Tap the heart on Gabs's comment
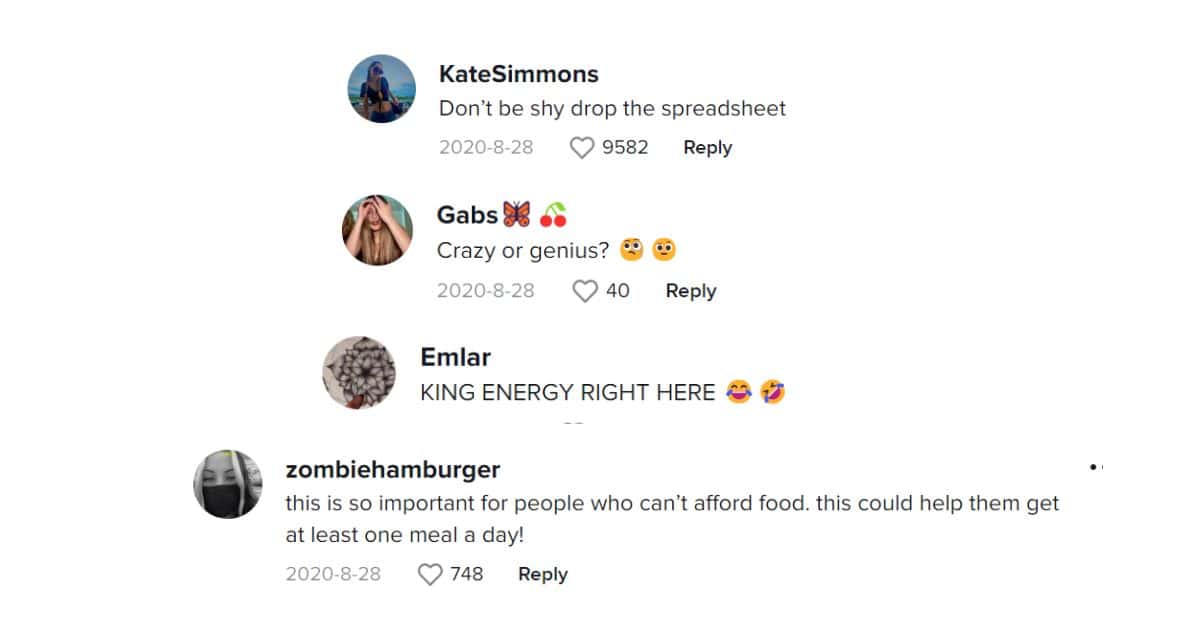The height and width of the screenshot is (628, 1200). [x=584, y=291]
